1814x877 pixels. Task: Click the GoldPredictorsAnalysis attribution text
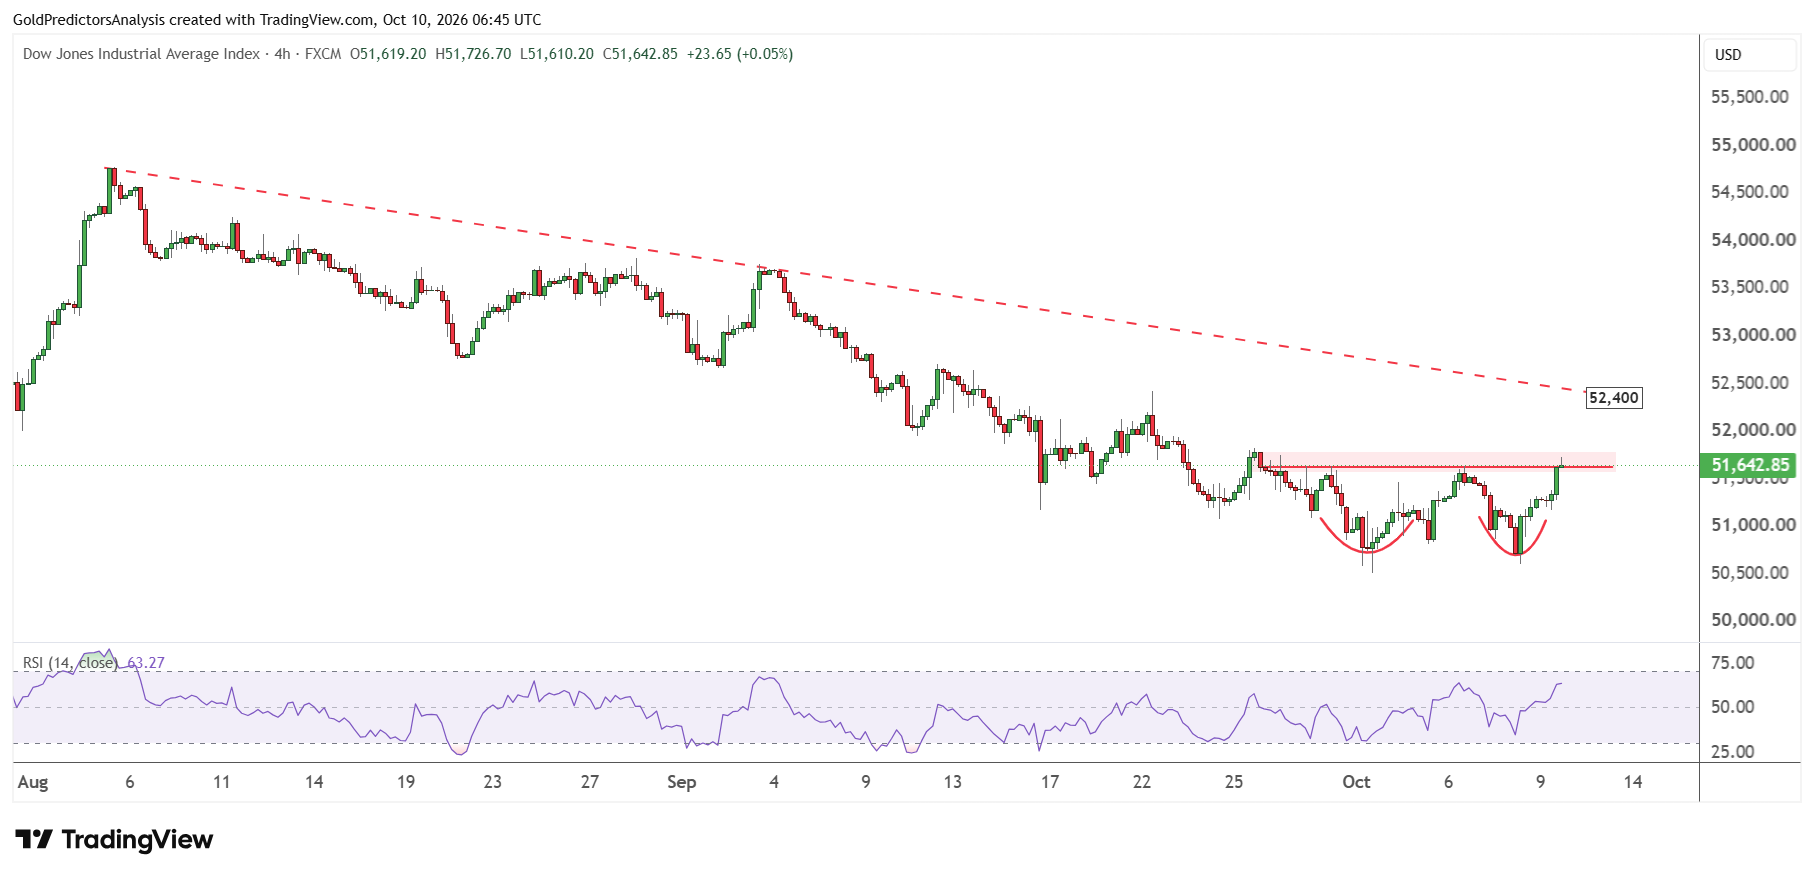88,20
